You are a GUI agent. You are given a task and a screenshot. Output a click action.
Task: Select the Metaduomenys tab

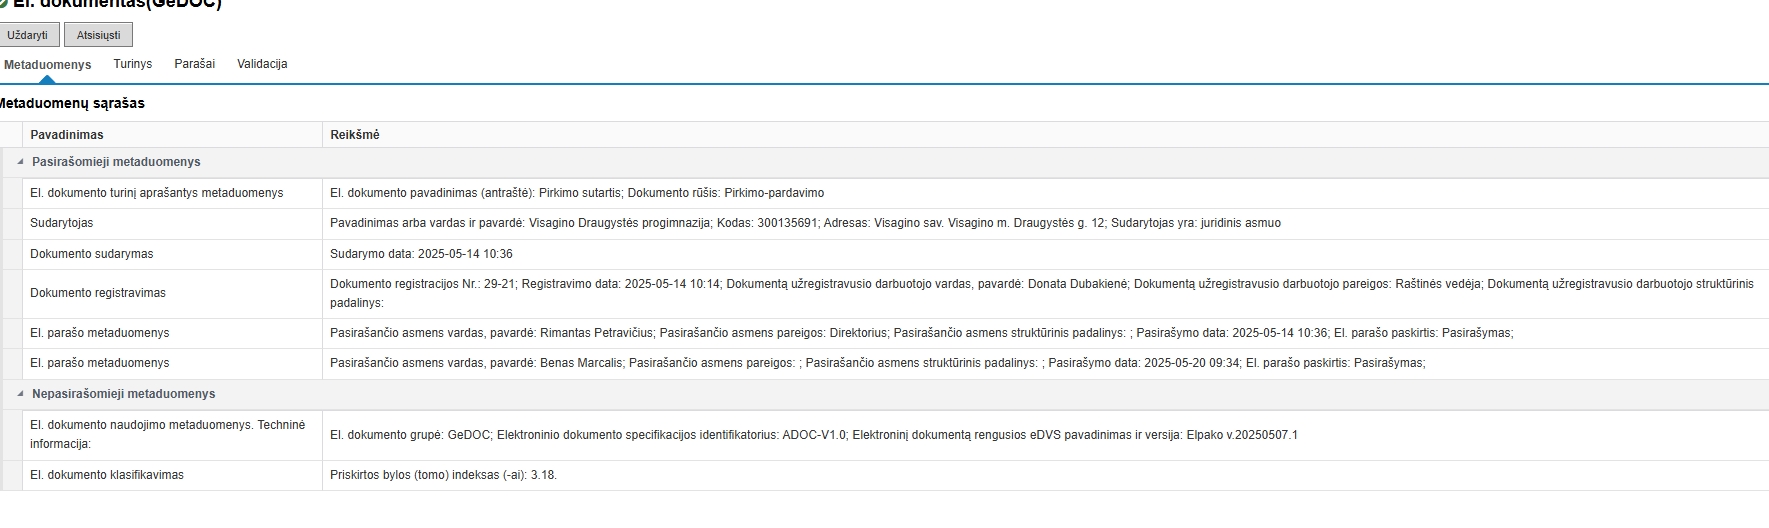pyautogui.click(x=48, y=65)
